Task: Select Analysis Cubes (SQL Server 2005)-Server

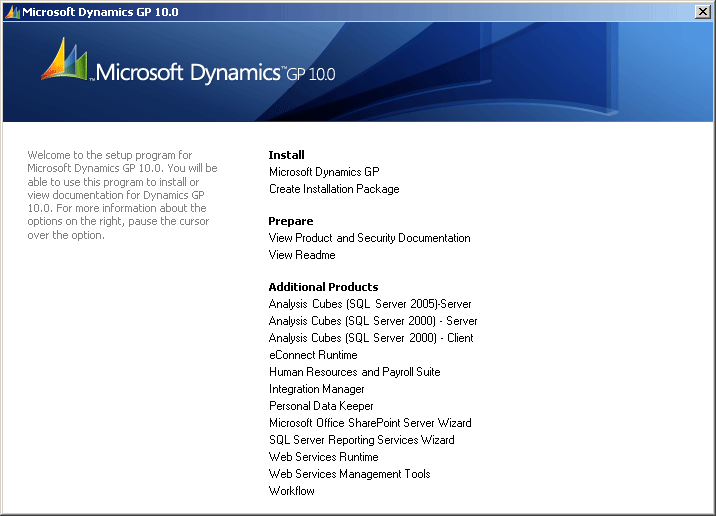Action: coord(370,304)
